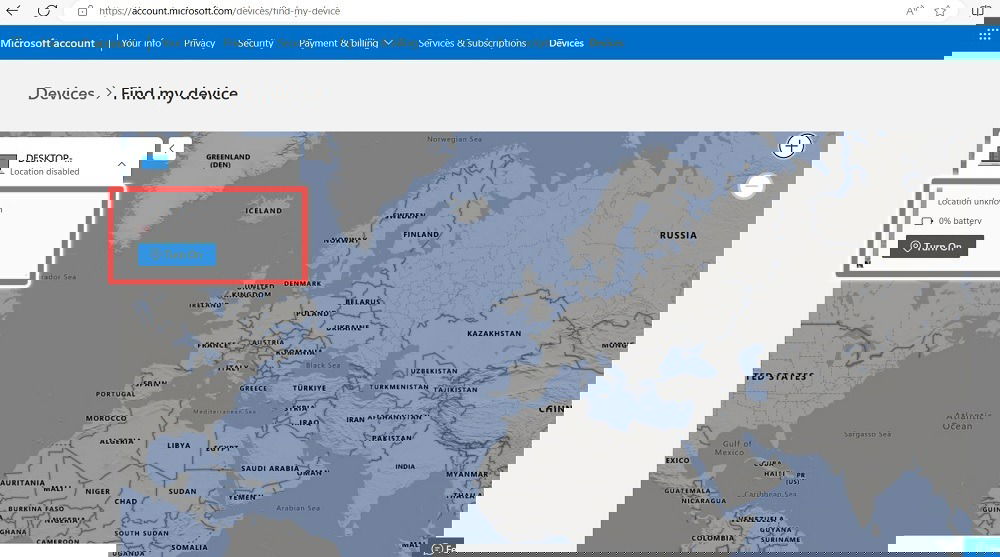Go back with the browser back arrow
1000x557 pixels.
pyautogui.click(x=12, y=11)
